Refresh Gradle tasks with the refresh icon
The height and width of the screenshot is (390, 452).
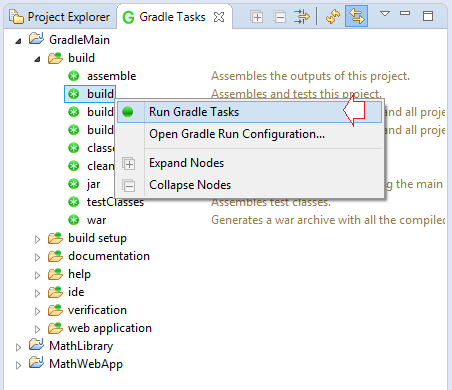coord(333,16)
